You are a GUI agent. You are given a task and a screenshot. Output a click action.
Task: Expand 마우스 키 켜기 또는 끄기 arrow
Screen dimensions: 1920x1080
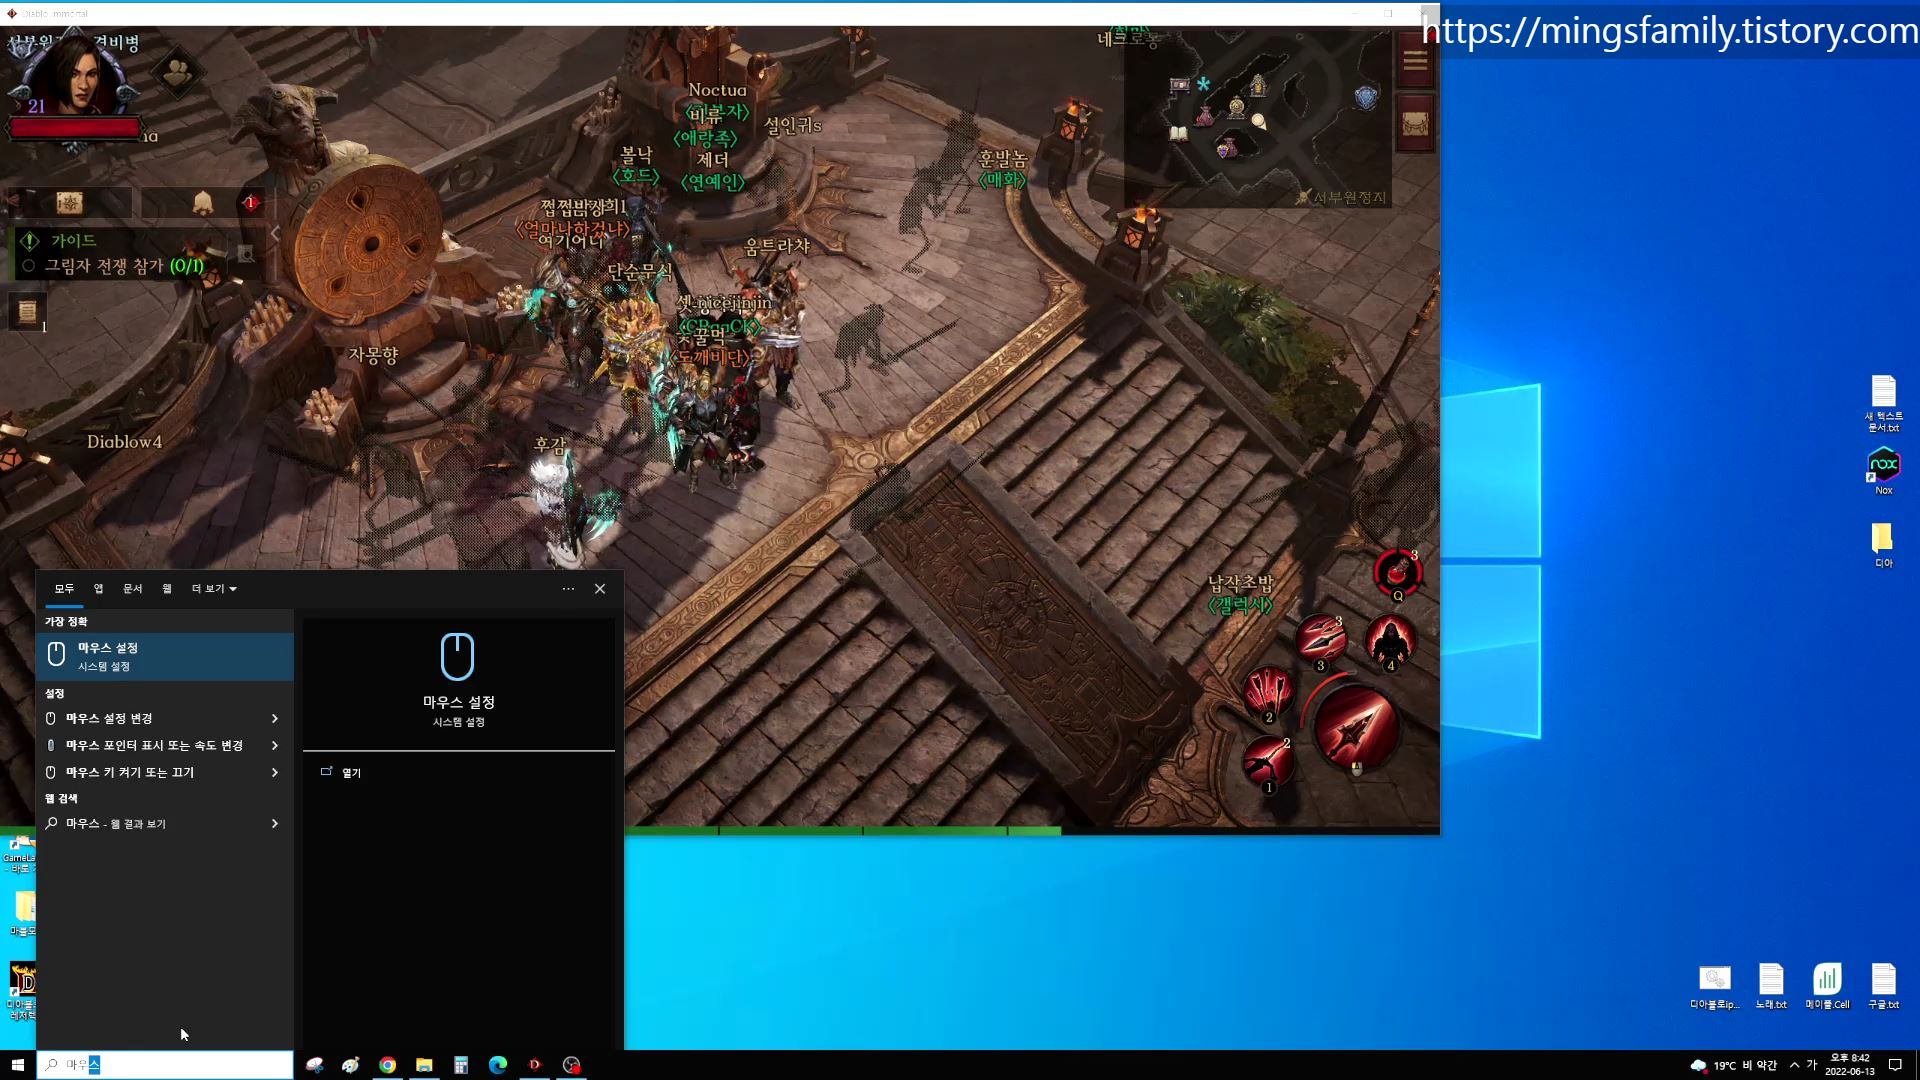click(x=275, y=772)
